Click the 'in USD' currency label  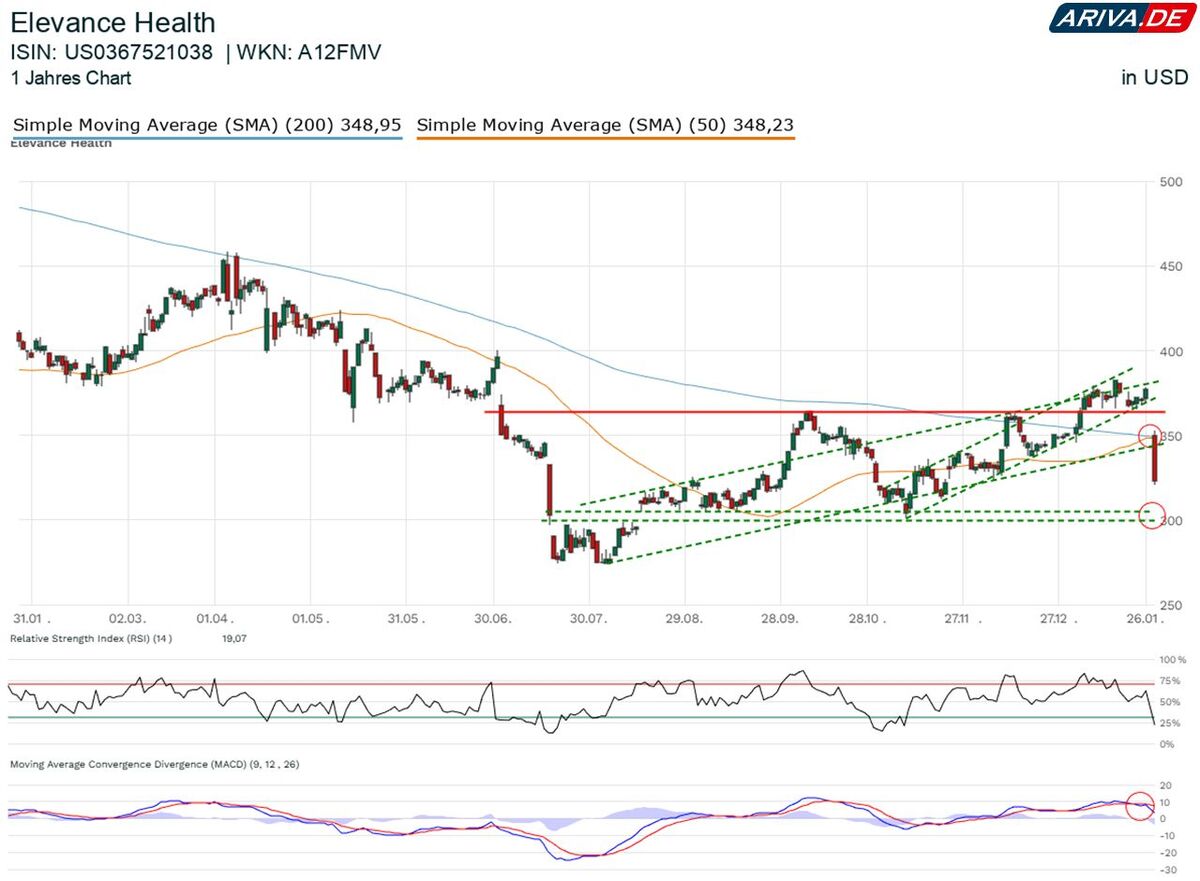1154,78
